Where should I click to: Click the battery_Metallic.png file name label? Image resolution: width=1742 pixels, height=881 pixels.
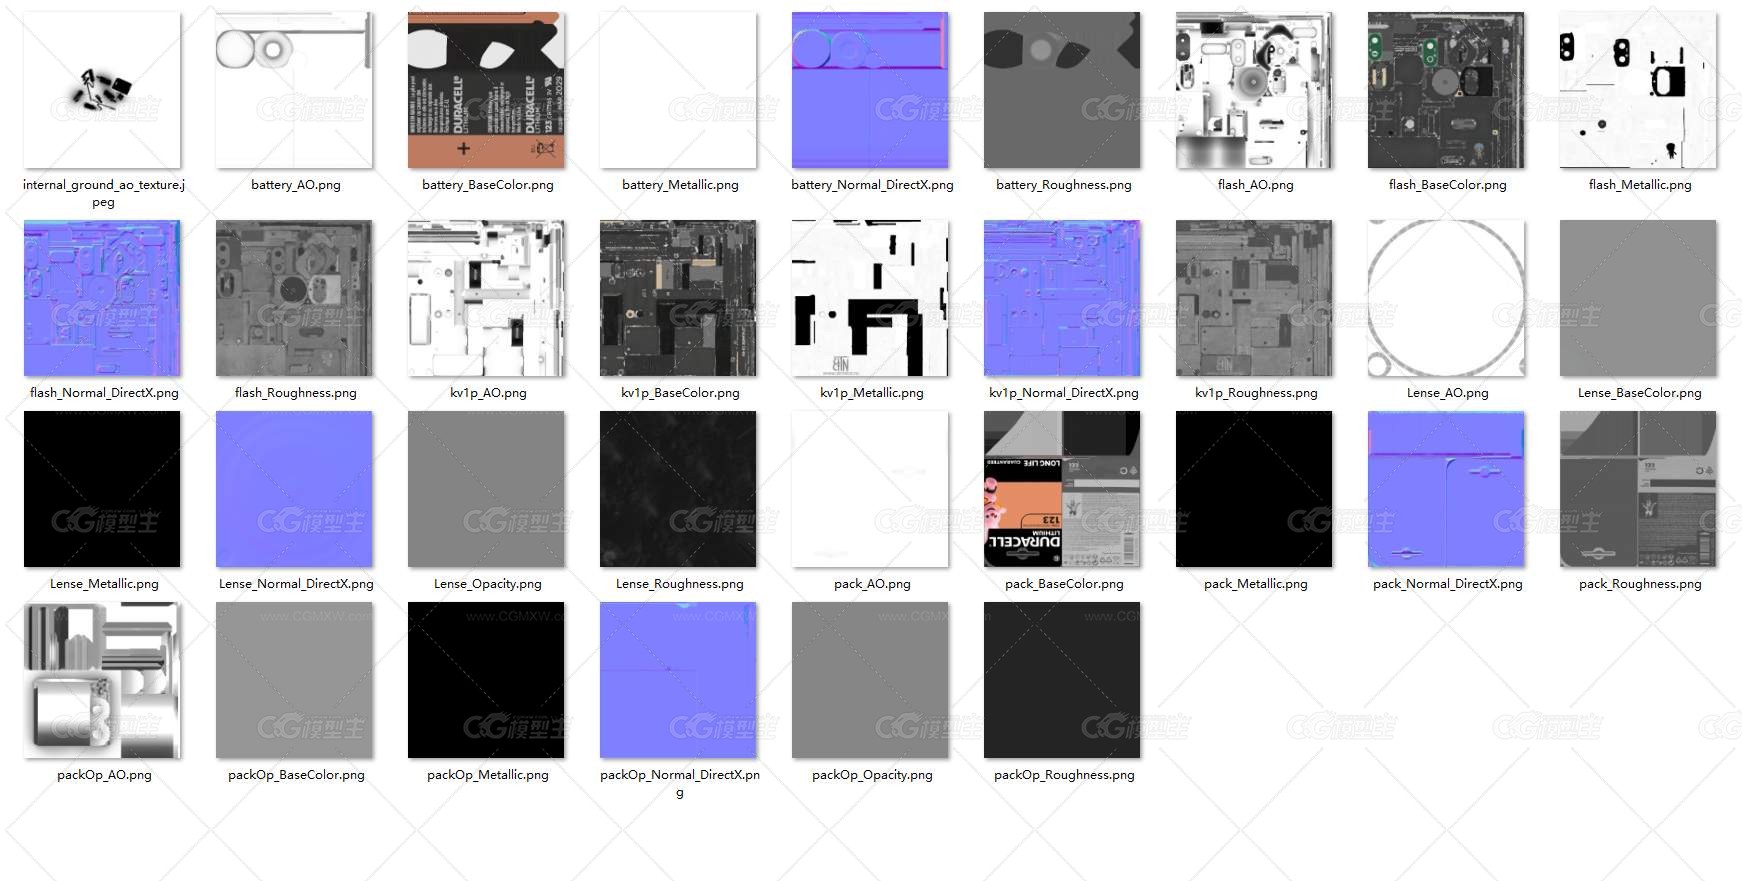click(680, 185)
